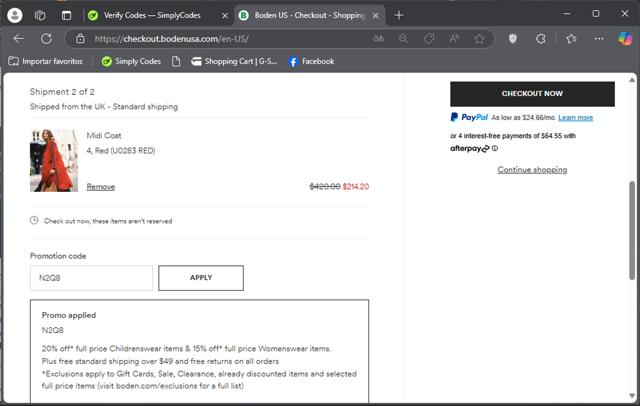Screen dimensions: 640x406
Task: Click the page vertical scrollbar thumb
Action: (x=632, y=231)
